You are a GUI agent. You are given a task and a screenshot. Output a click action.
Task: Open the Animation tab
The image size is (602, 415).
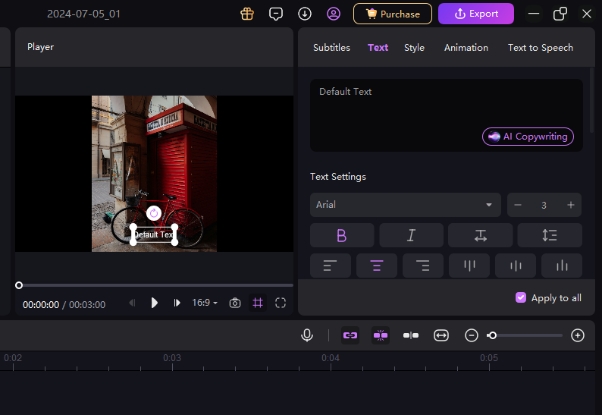tap(466, 48)
